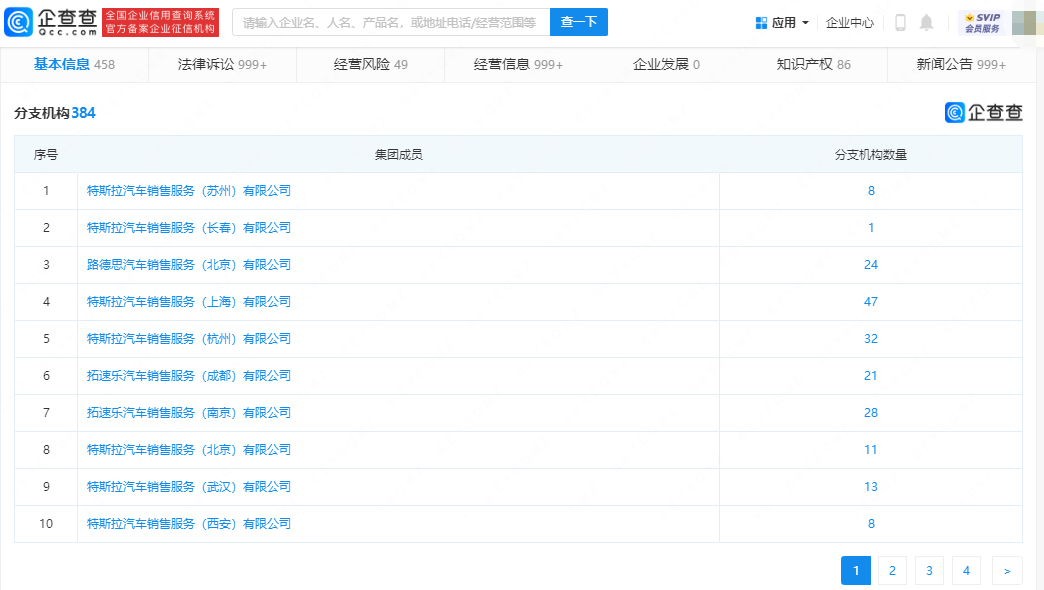Click the 企查查 logo in the header
The image size is (1044, 590).
pos(51,22)
